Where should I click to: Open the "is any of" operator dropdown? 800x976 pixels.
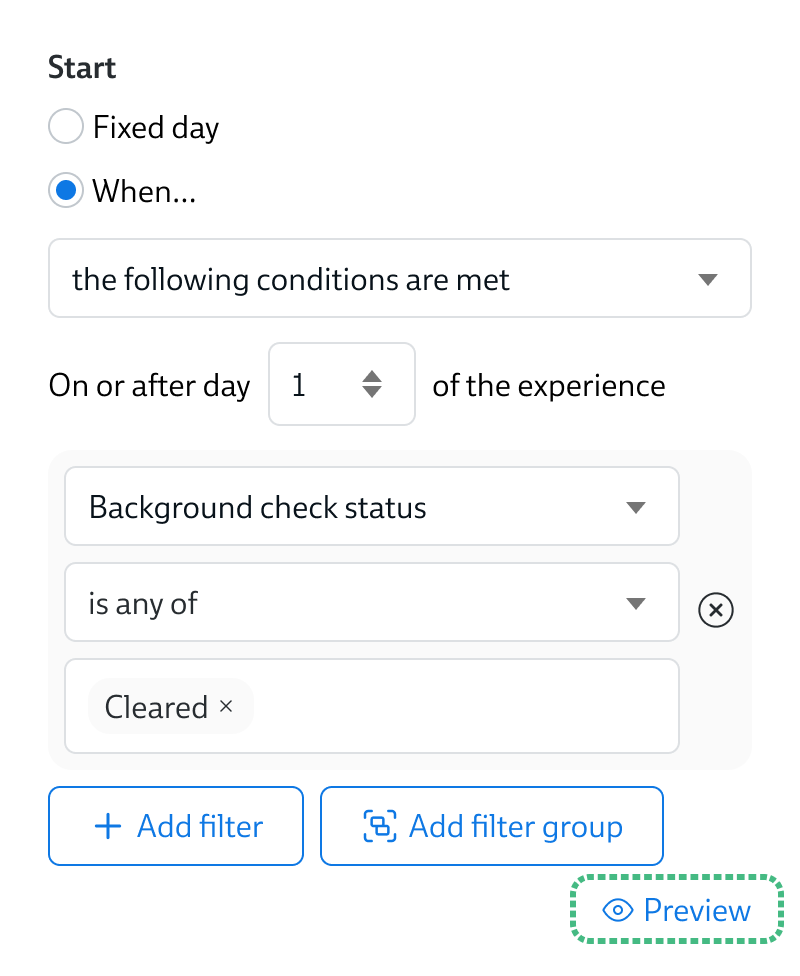[x=350, y=603]
